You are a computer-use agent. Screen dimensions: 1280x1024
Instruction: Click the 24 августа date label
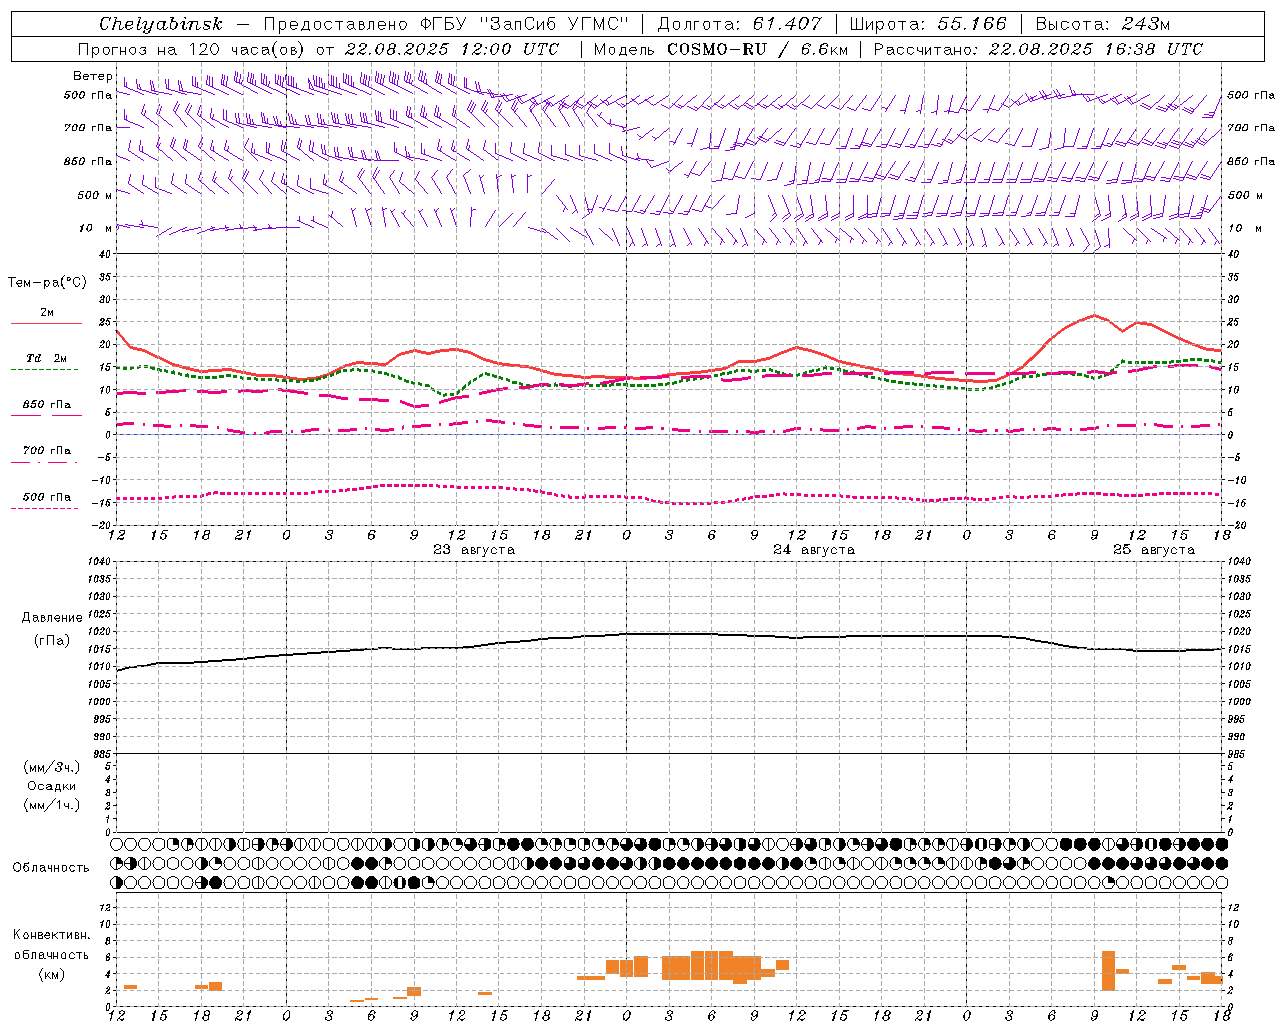click(814, 550)
